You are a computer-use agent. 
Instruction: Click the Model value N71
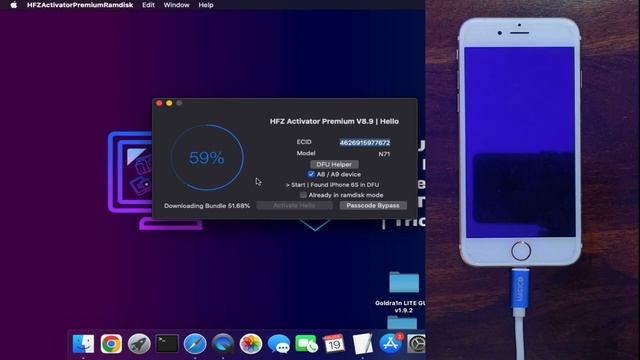point(384,154)
